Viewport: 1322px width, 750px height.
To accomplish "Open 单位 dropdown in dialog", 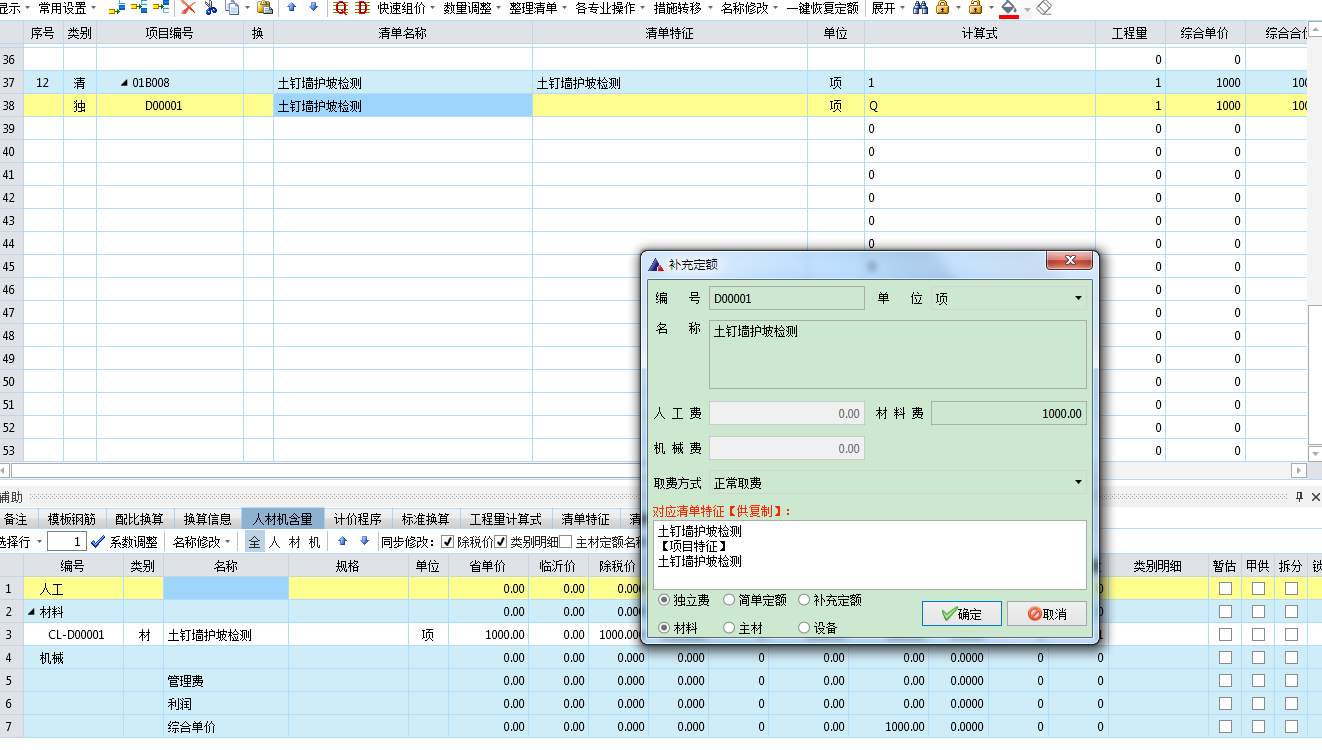I will pos(1078,298).
